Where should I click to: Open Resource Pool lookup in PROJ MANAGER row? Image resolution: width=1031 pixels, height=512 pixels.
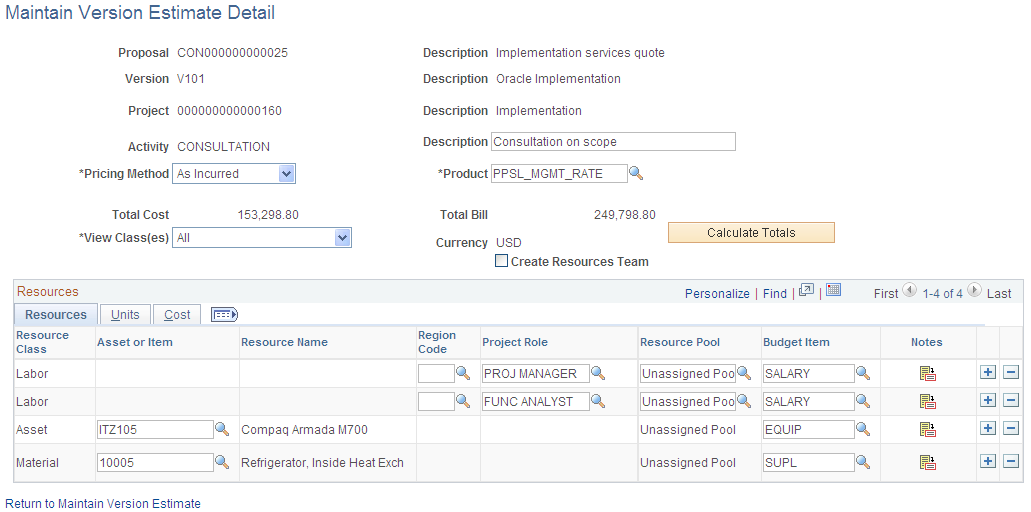[x=744, y=373]
